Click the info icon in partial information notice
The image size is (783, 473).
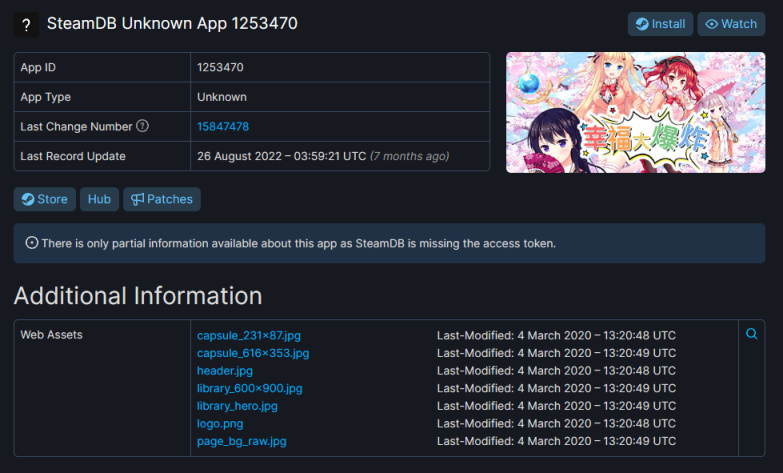31,243
